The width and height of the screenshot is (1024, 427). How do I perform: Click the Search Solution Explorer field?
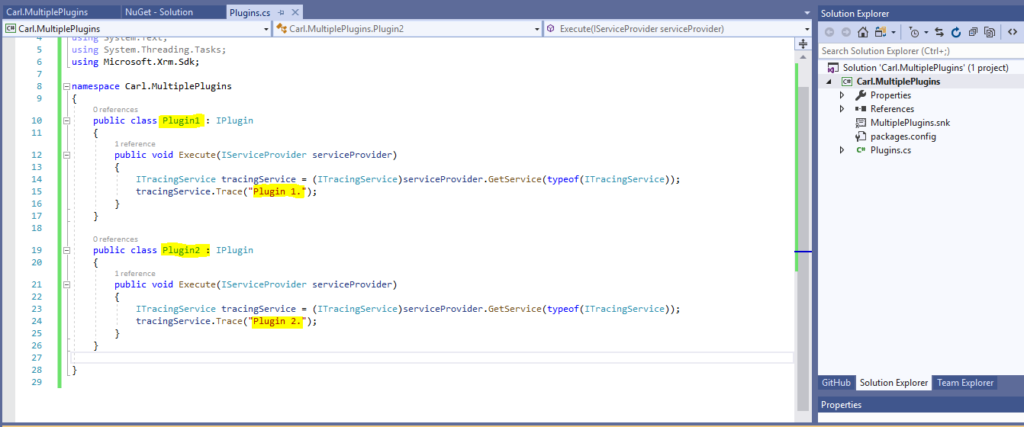(921, 50)
